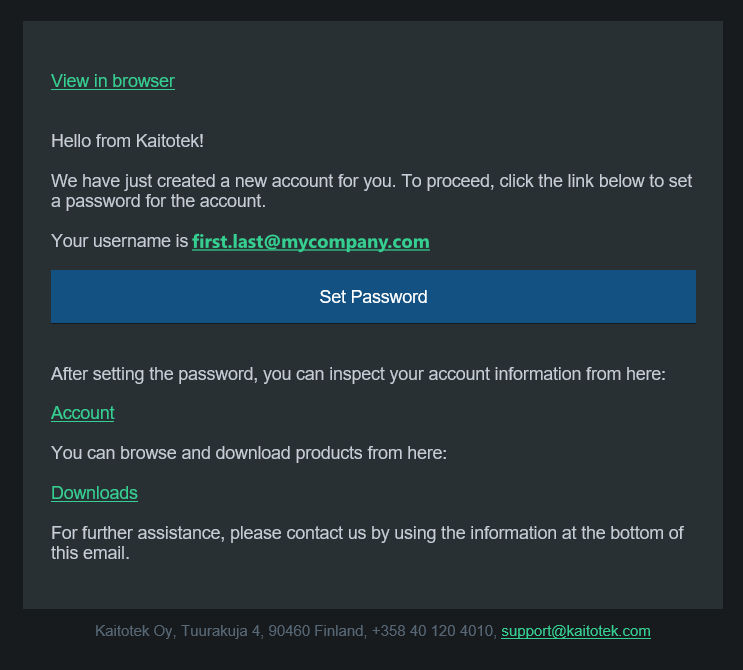Click the blue Set Password button

[x=373, y=297]
